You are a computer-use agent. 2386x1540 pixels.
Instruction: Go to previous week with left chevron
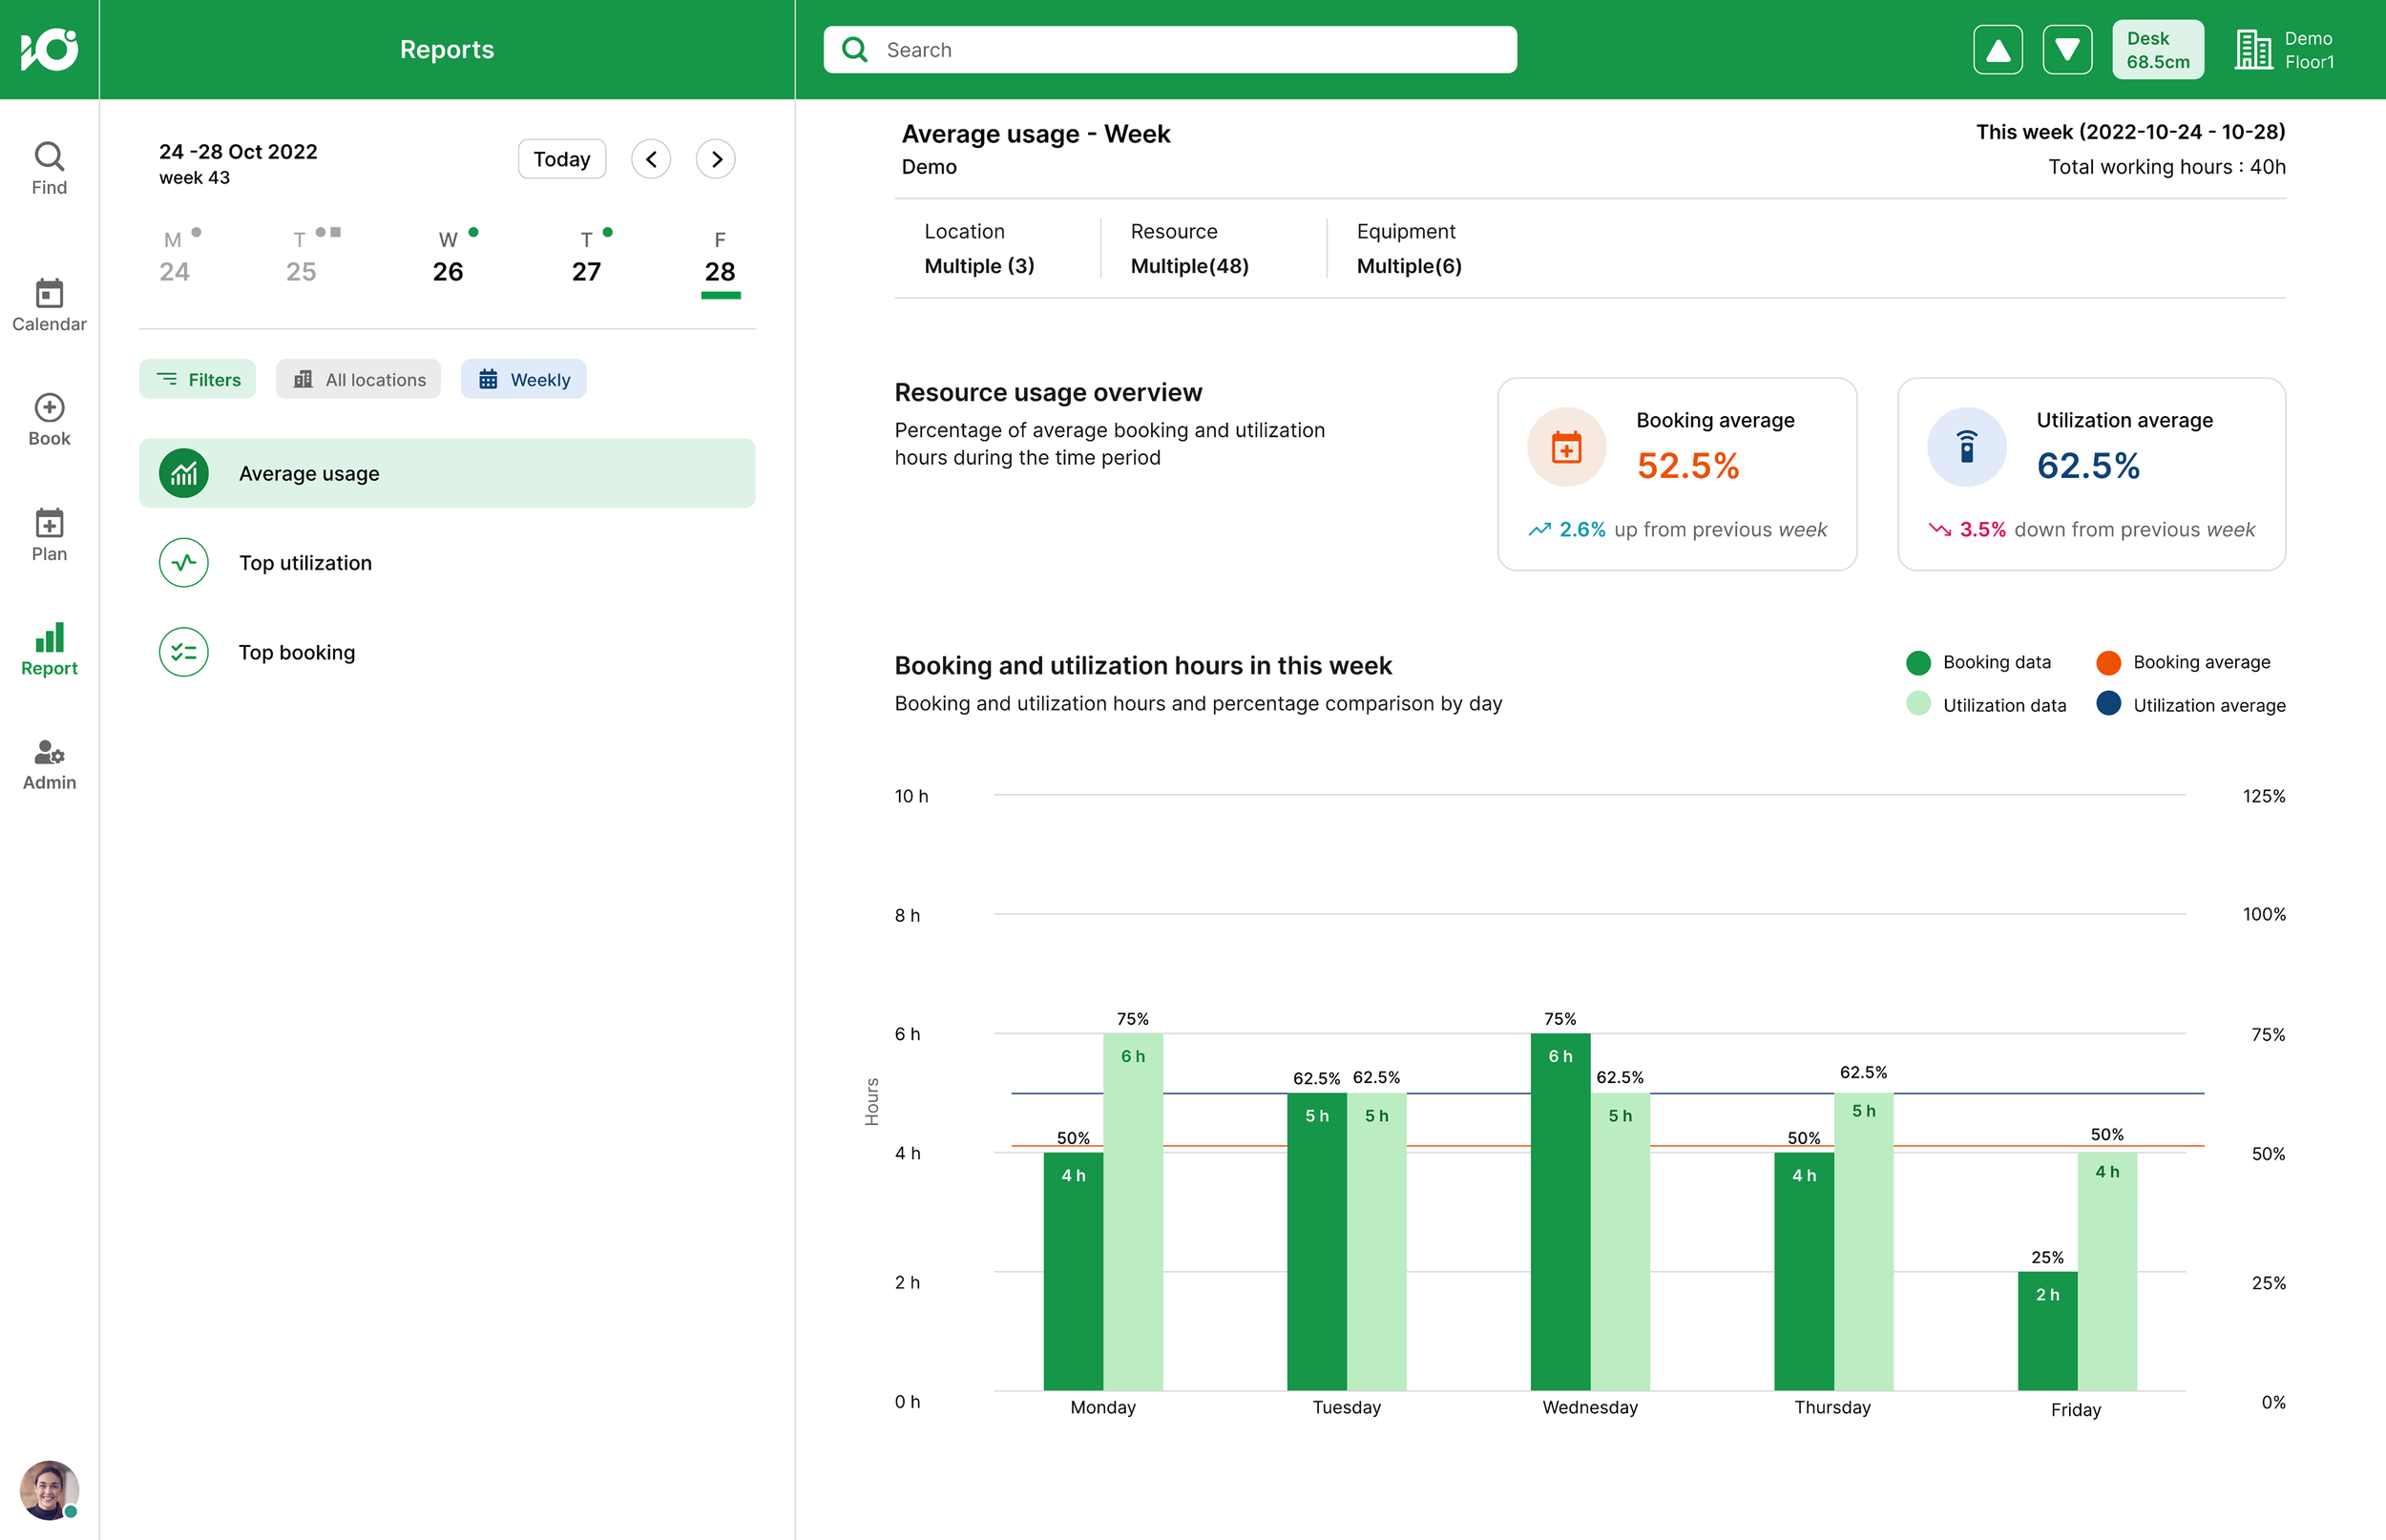coord(651,159)
